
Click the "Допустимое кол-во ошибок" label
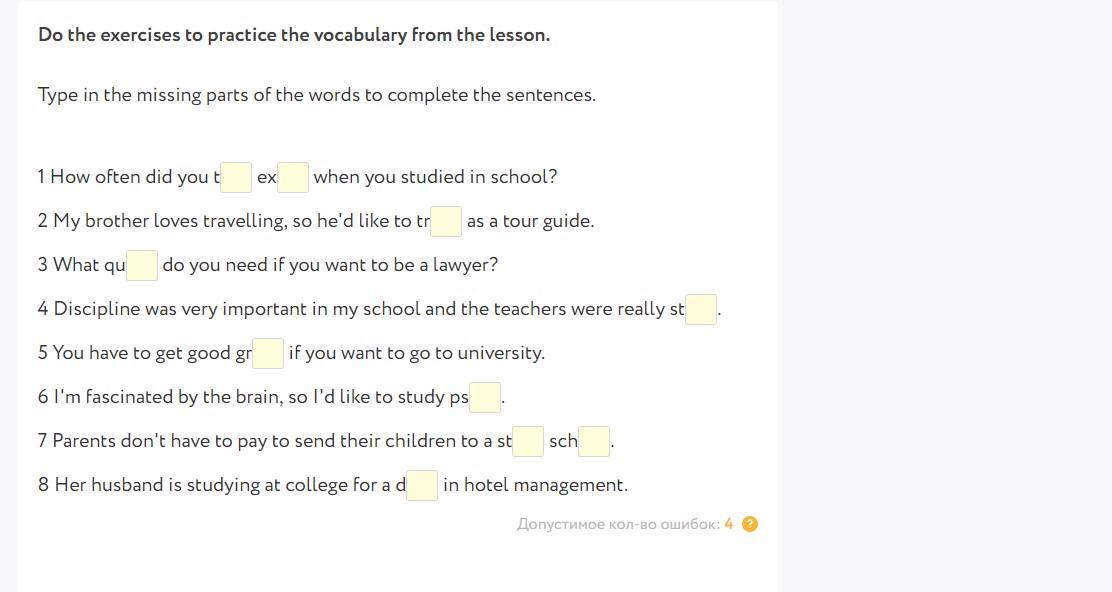[618, 524]
